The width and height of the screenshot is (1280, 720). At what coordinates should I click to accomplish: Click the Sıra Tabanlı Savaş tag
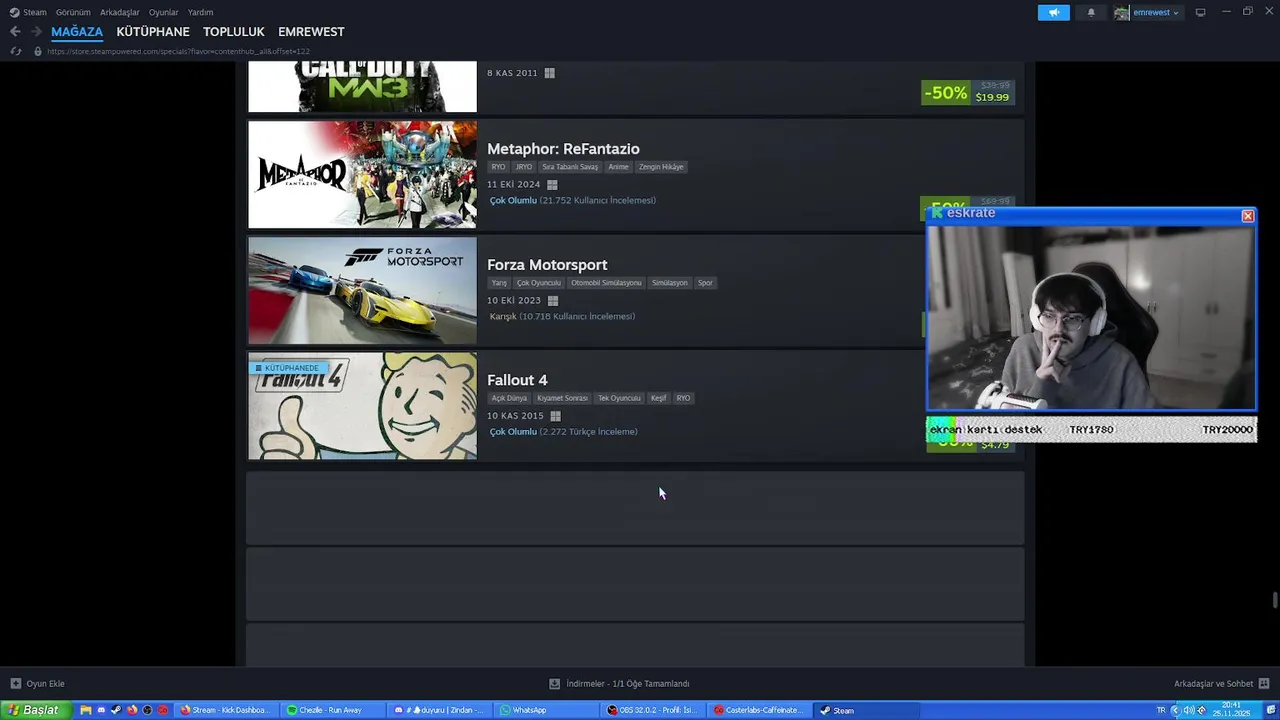click(x=570, y=167)
